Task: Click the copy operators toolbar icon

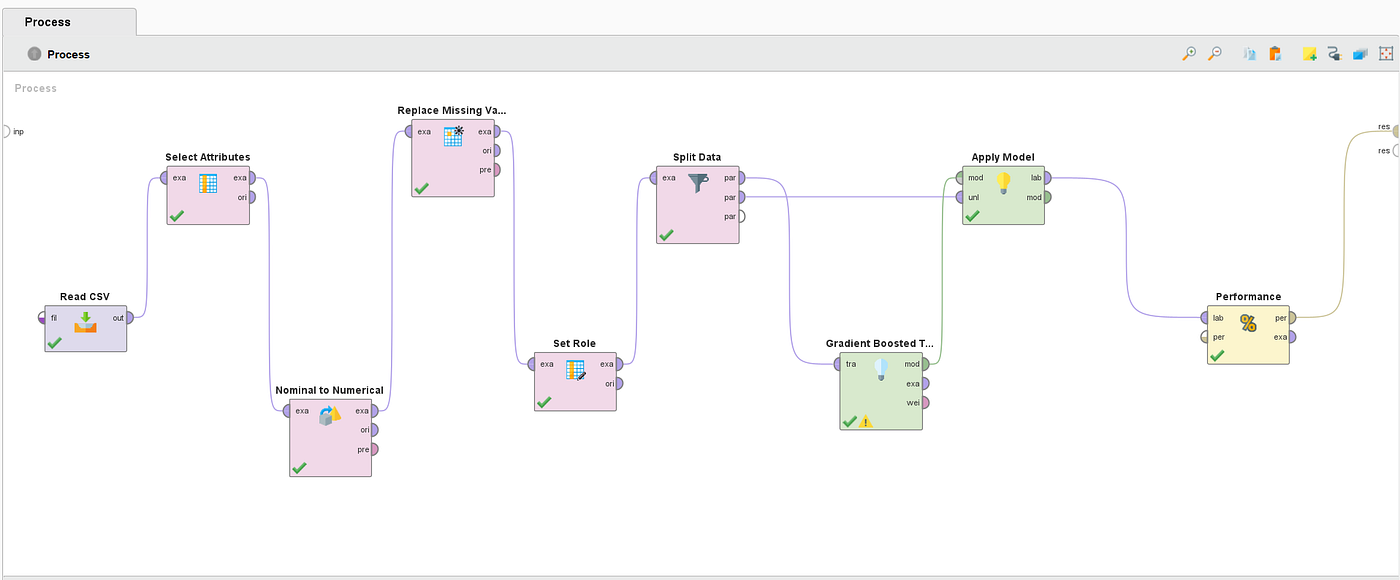Action: 1249,54
